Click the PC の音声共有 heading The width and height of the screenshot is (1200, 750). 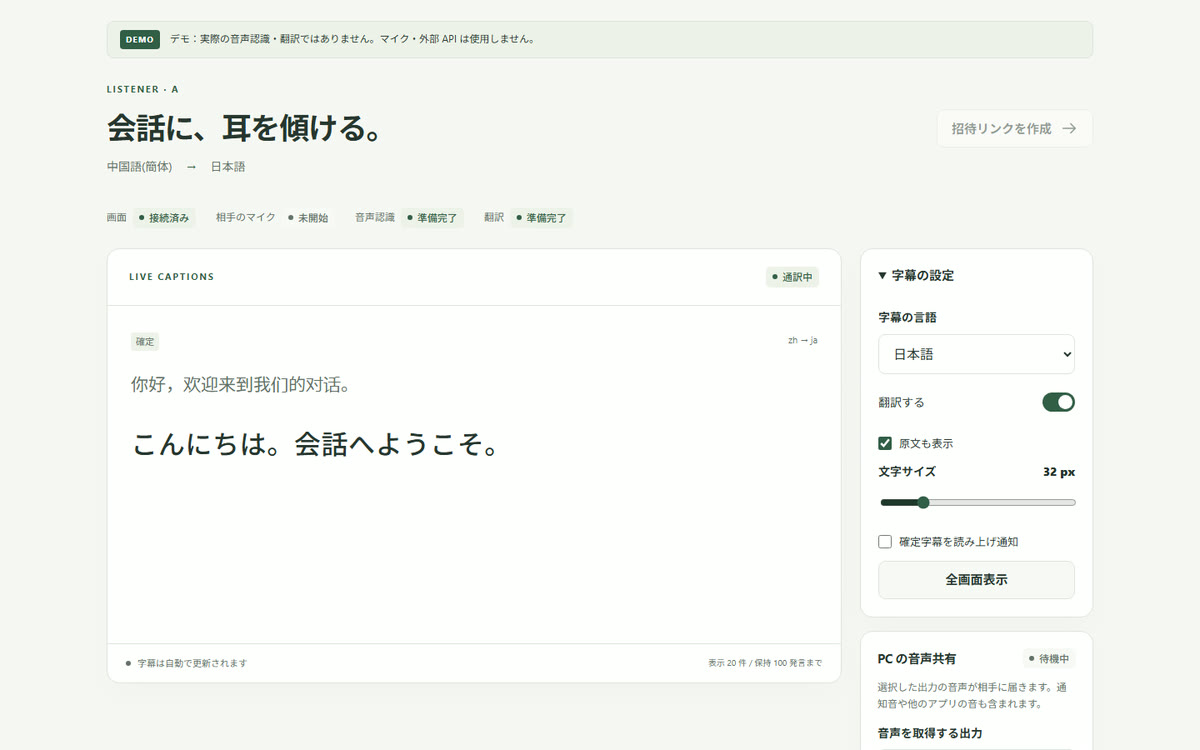[917, 659]
